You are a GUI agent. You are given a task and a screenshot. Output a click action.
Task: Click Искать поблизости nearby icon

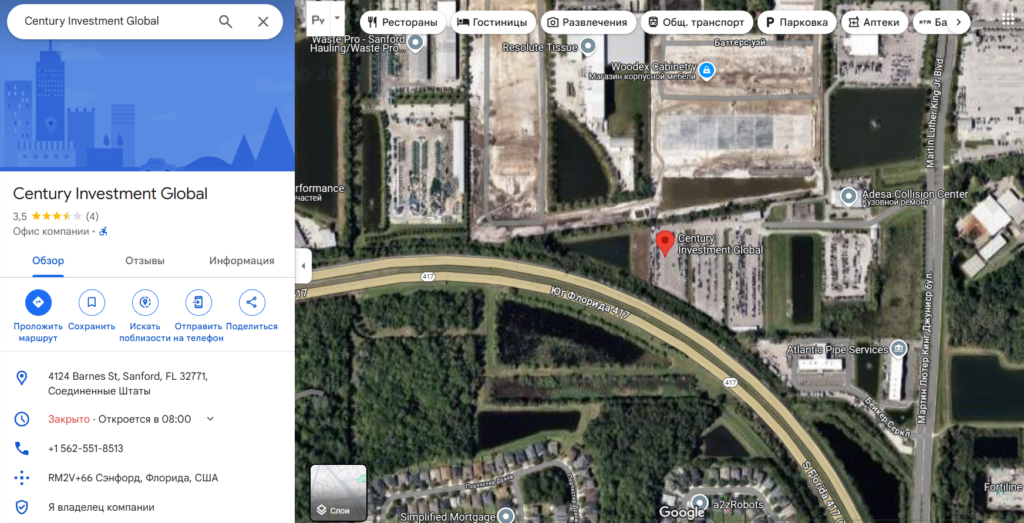coord(145,302)
